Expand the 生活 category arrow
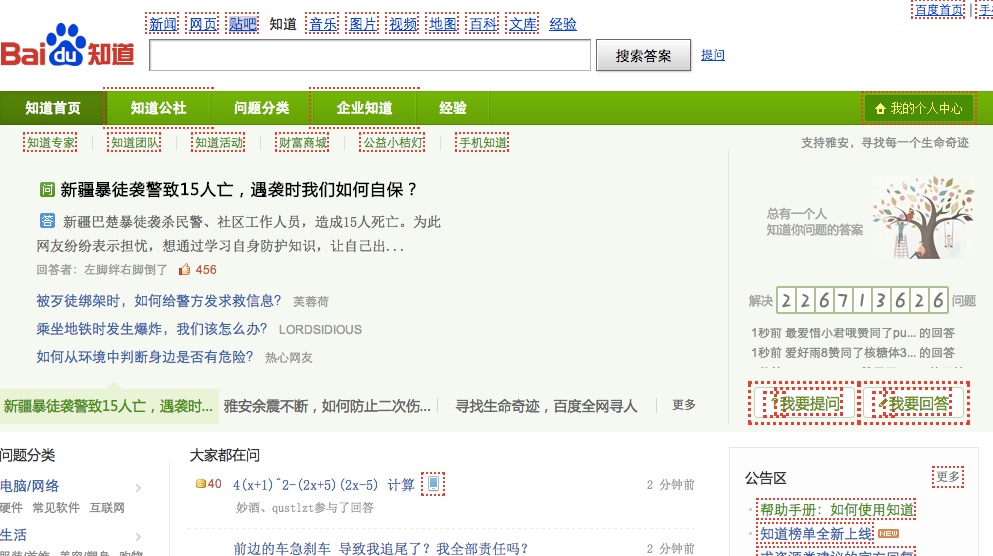The image size is (993, 556). (x=138, y=536)
